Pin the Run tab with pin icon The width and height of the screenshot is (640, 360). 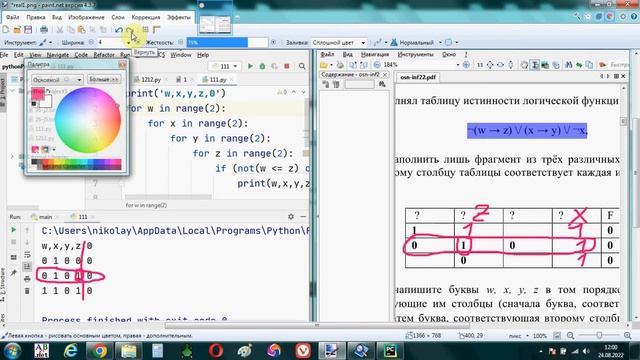(13, 273)
